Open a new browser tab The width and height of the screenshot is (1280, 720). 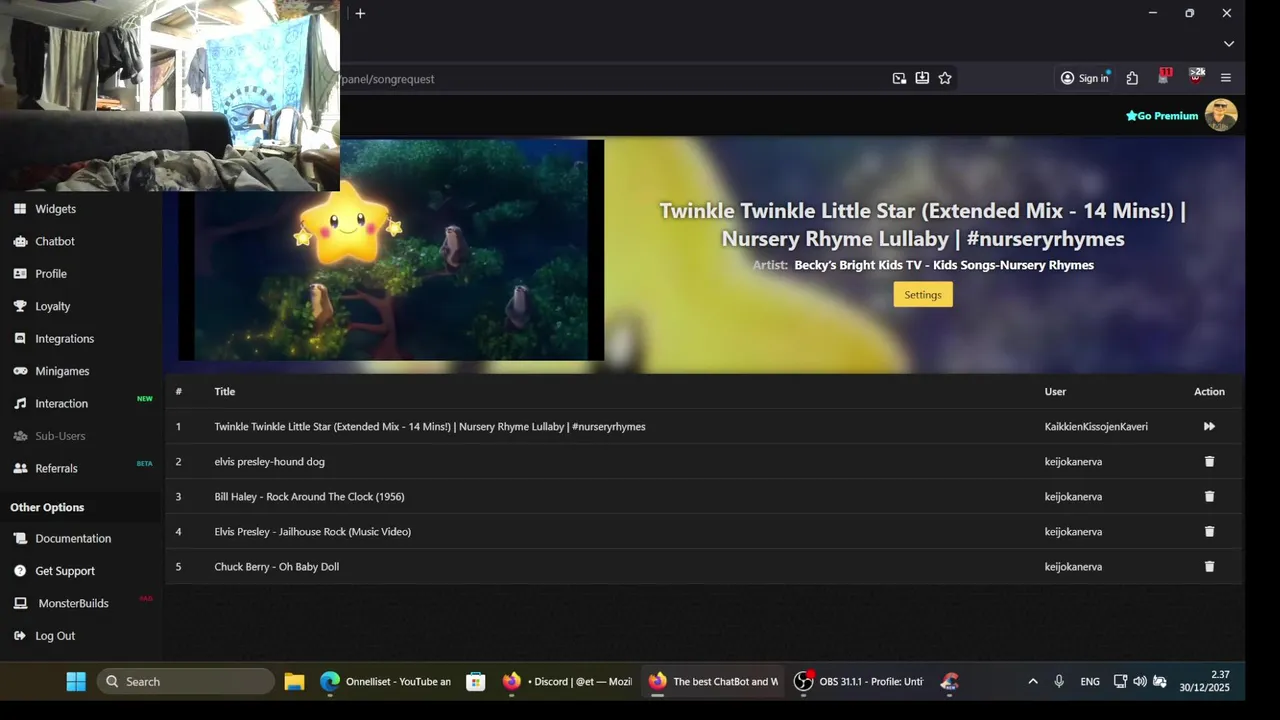tap(360, 13)
